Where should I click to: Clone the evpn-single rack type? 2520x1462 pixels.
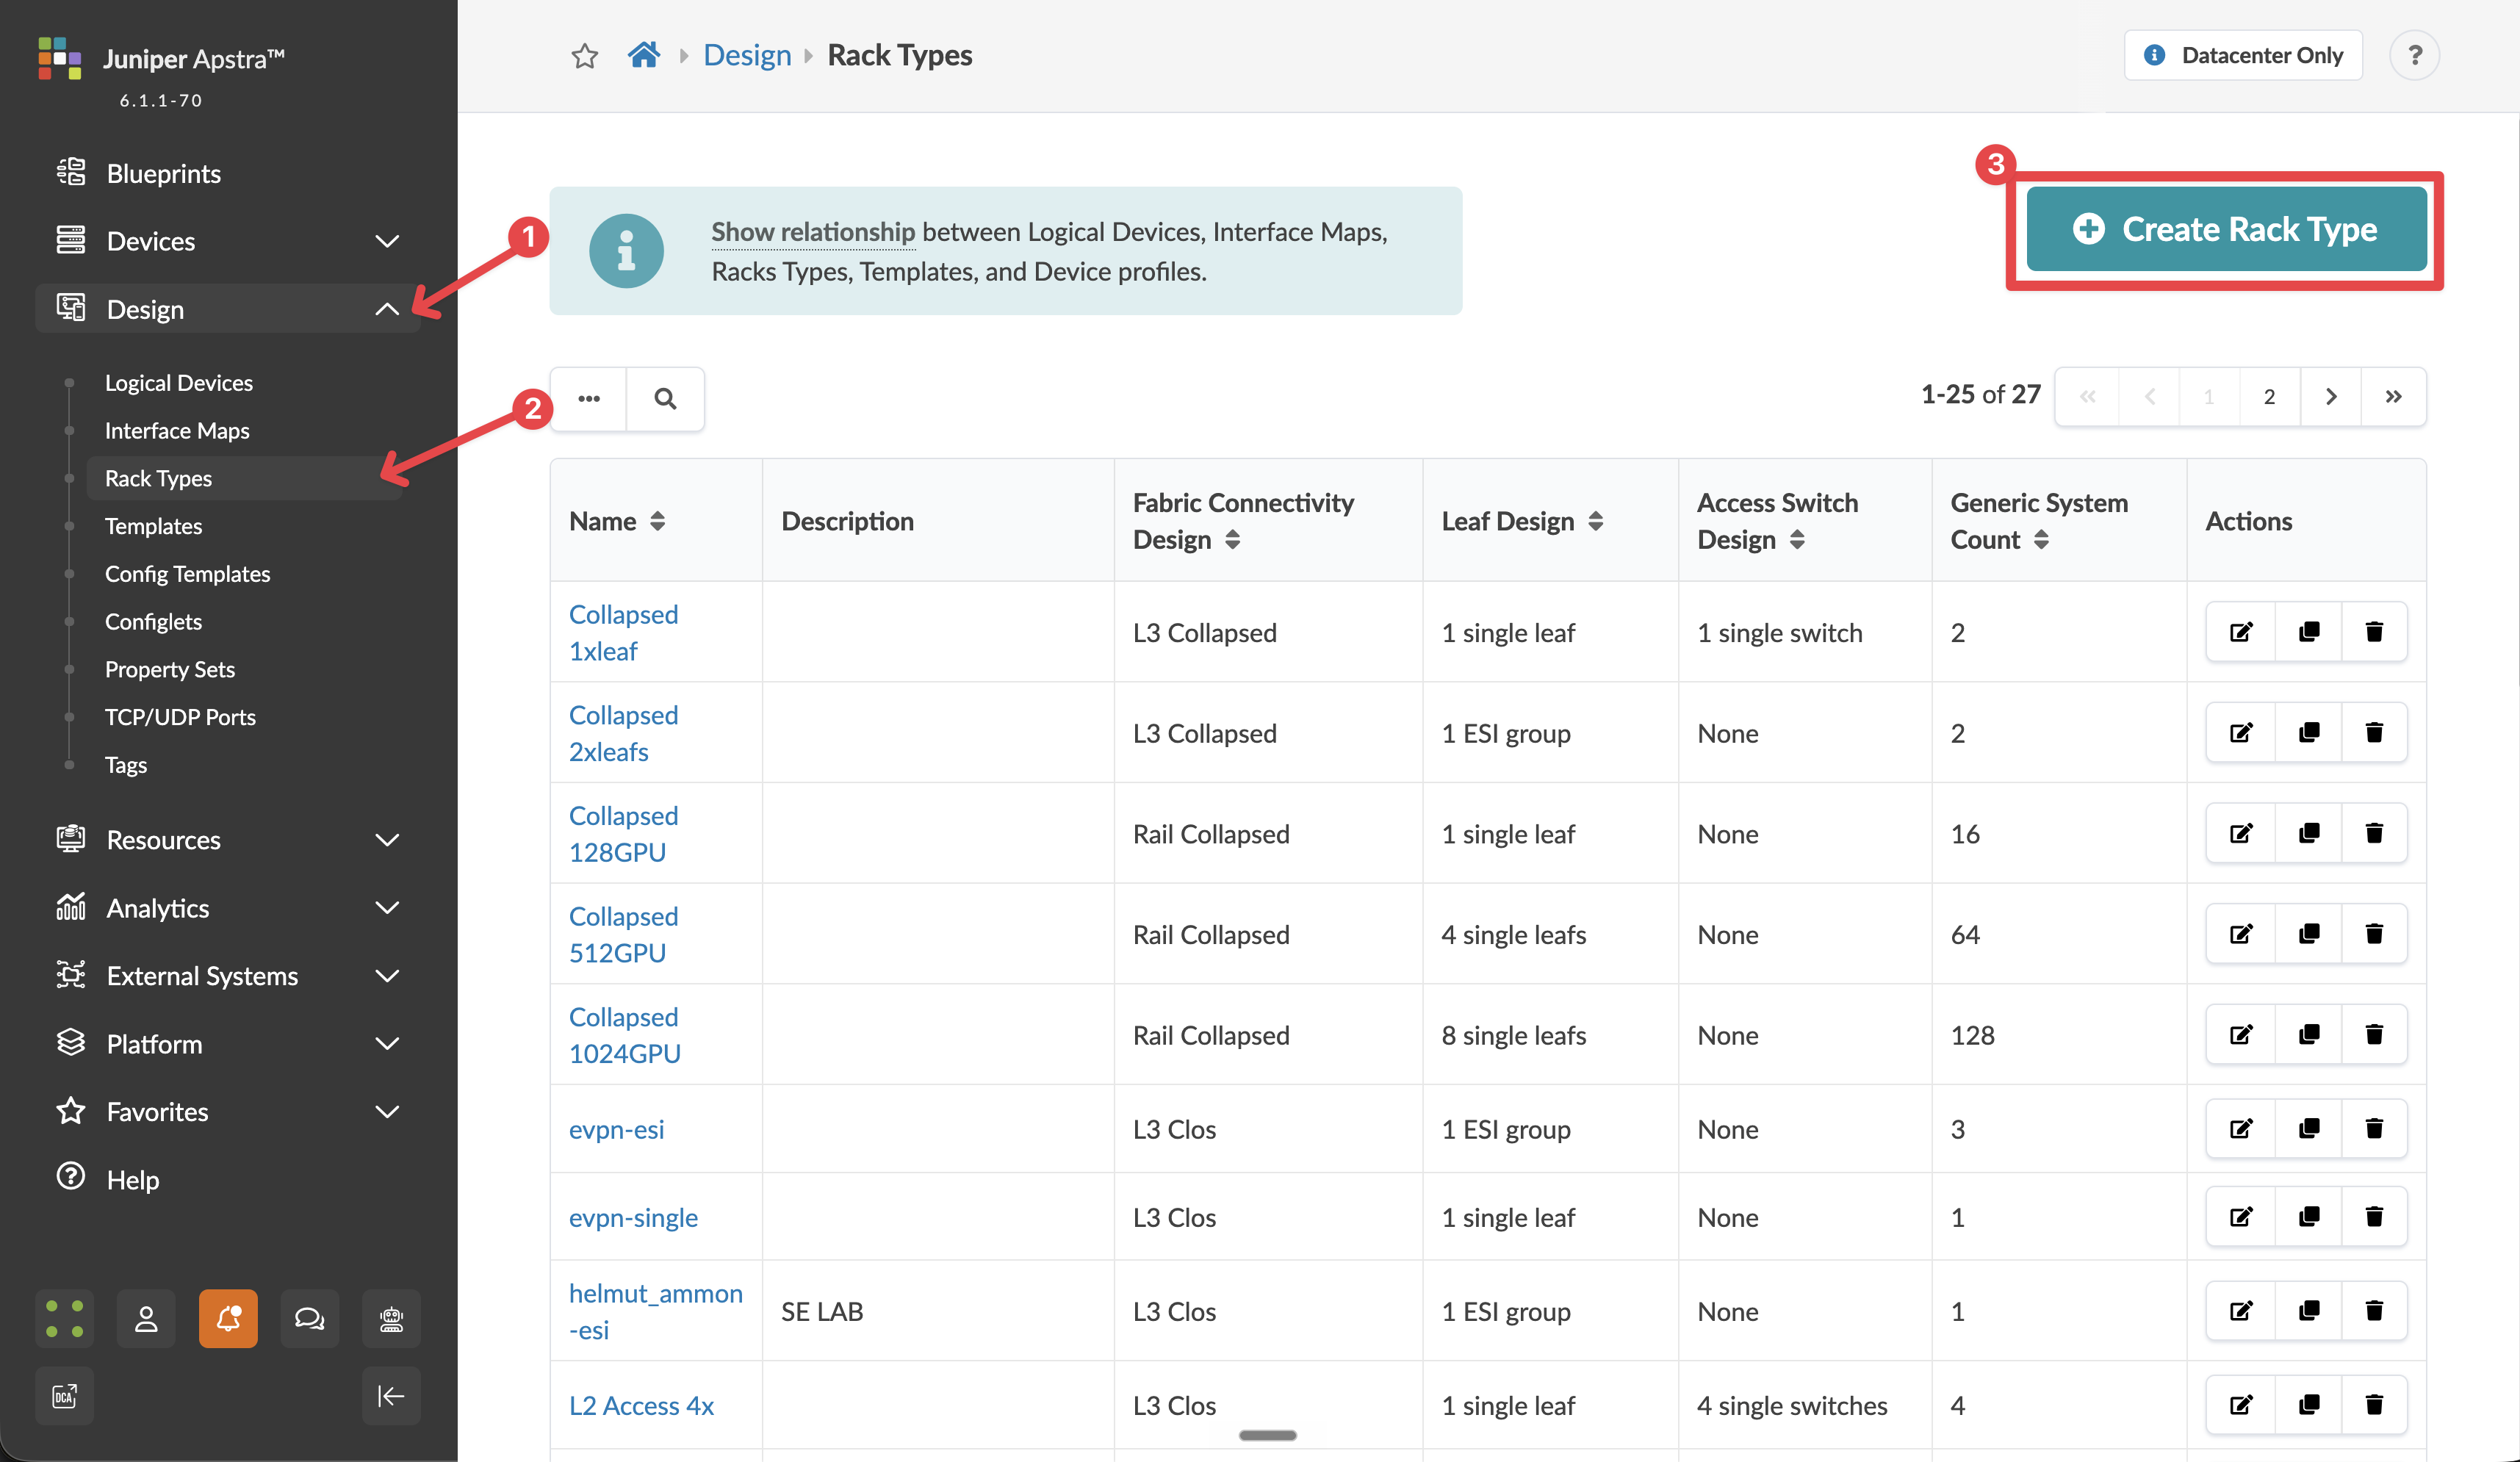pos(2308,1216)
